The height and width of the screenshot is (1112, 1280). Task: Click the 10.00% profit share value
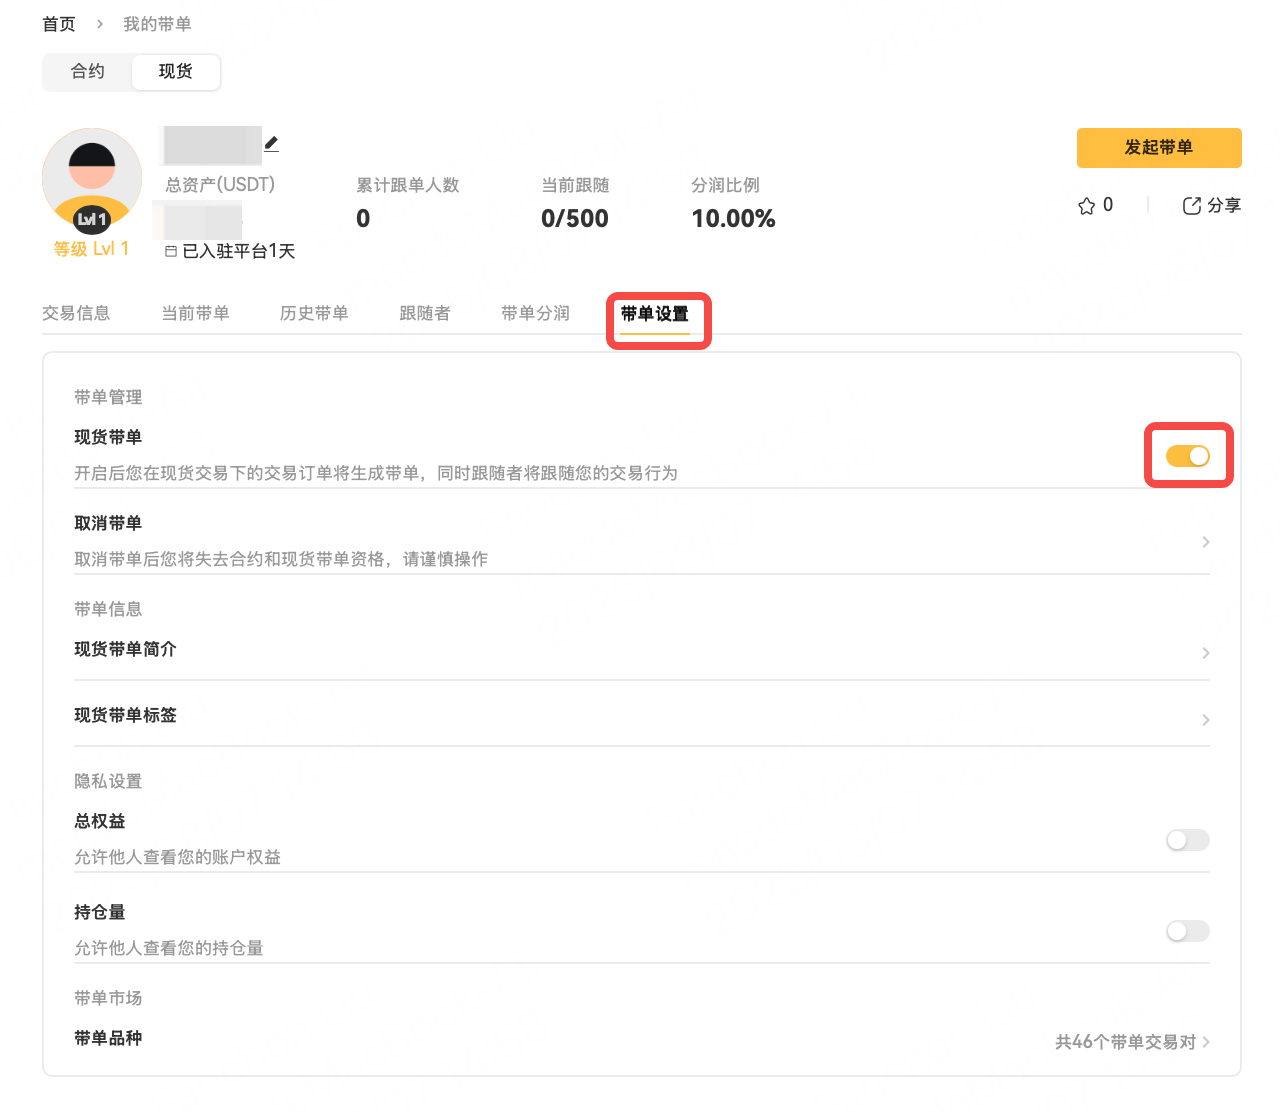click(x=733, y=219)
